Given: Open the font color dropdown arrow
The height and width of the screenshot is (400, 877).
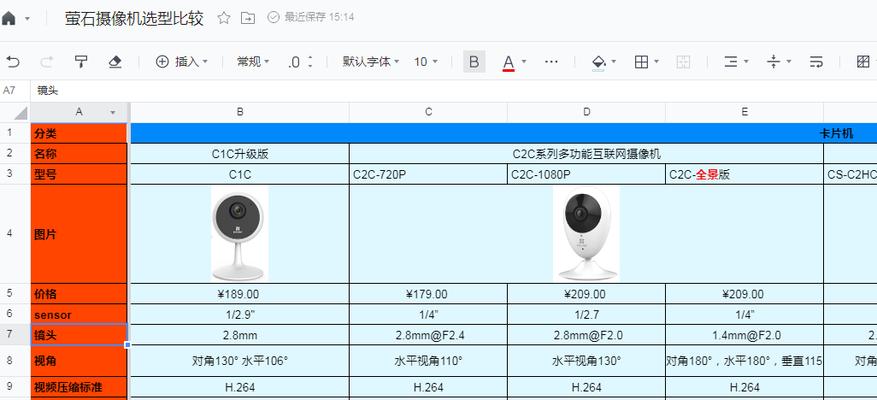Looking at the screenshot, I should coord(524,62).
